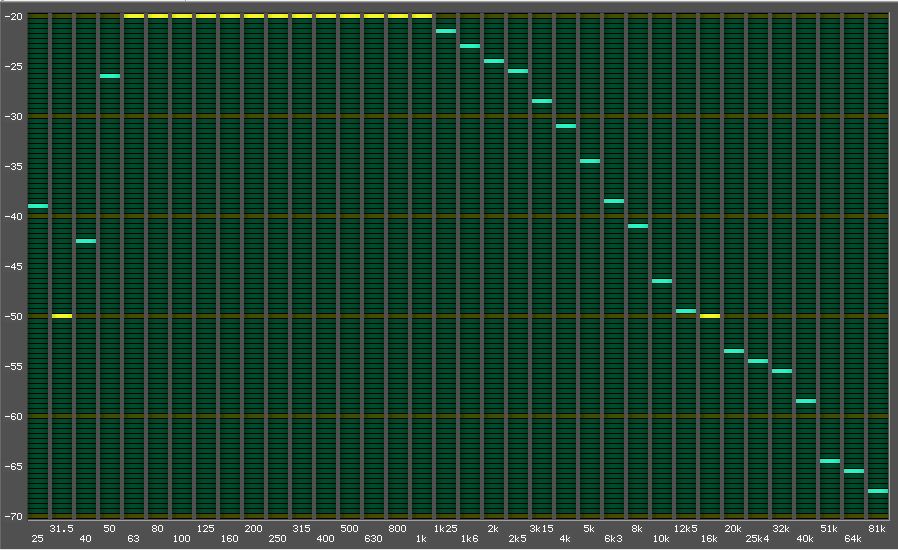
Task: Pick the cyan peak marker in the 6k3 band
Action: tap(615, 201)
